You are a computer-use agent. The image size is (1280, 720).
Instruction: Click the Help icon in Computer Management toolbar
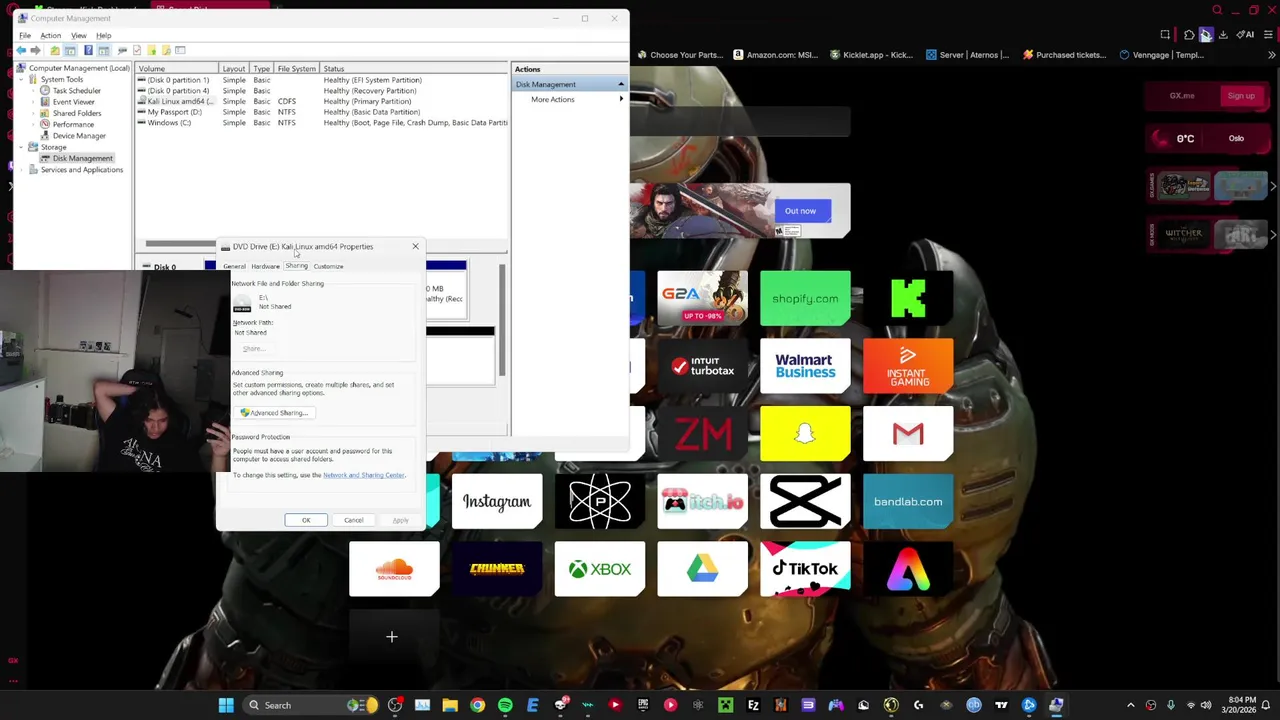coord(88,50)
